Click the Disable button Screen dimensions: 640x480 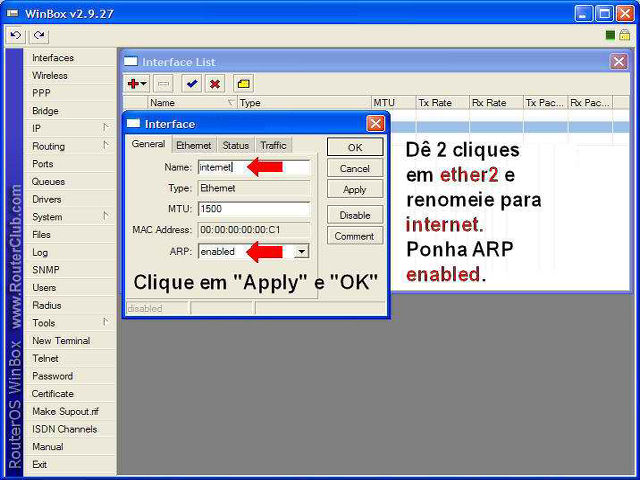click(x=355, y=215)
